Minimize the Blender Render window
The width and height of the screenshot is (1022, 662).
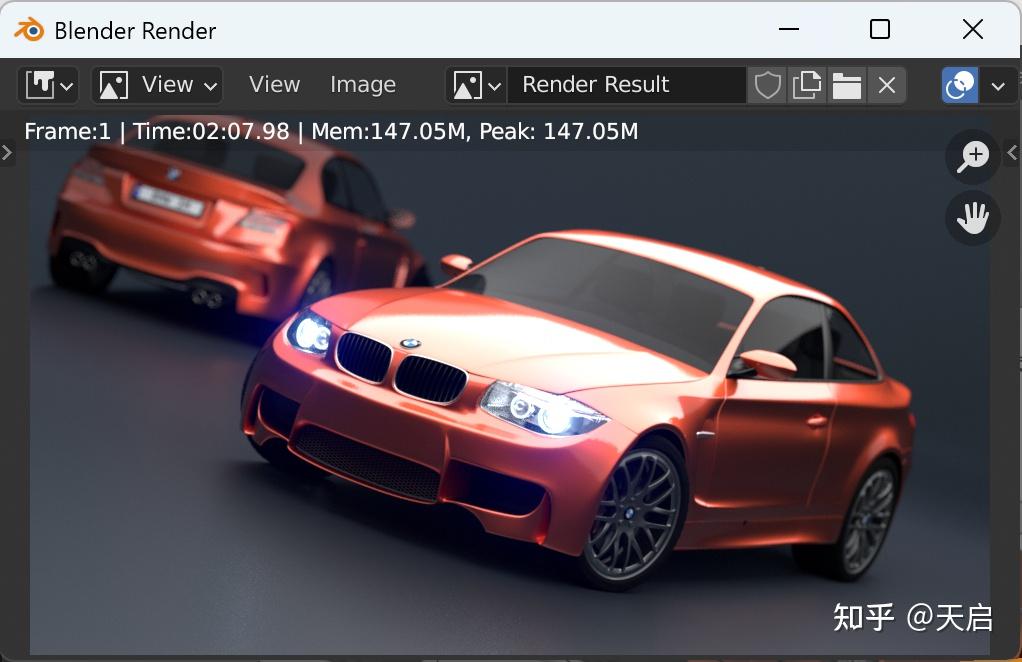pos(789,29)
